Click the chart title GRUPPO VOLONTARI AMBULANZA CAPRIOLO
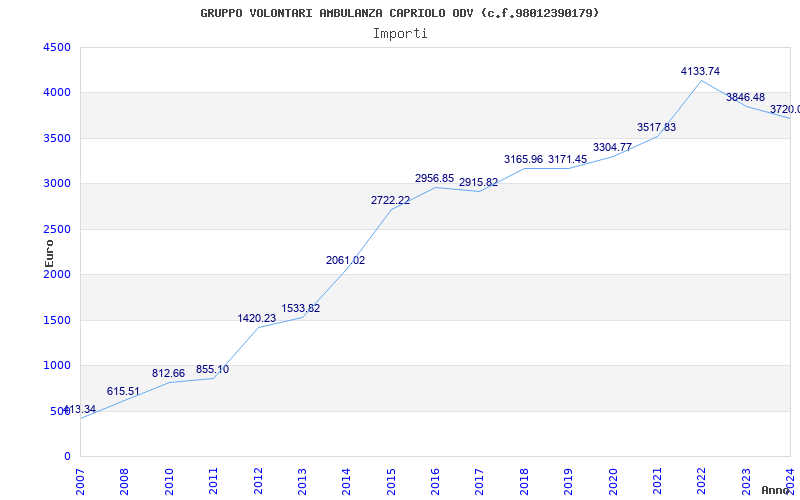 [x=399, y=13]
